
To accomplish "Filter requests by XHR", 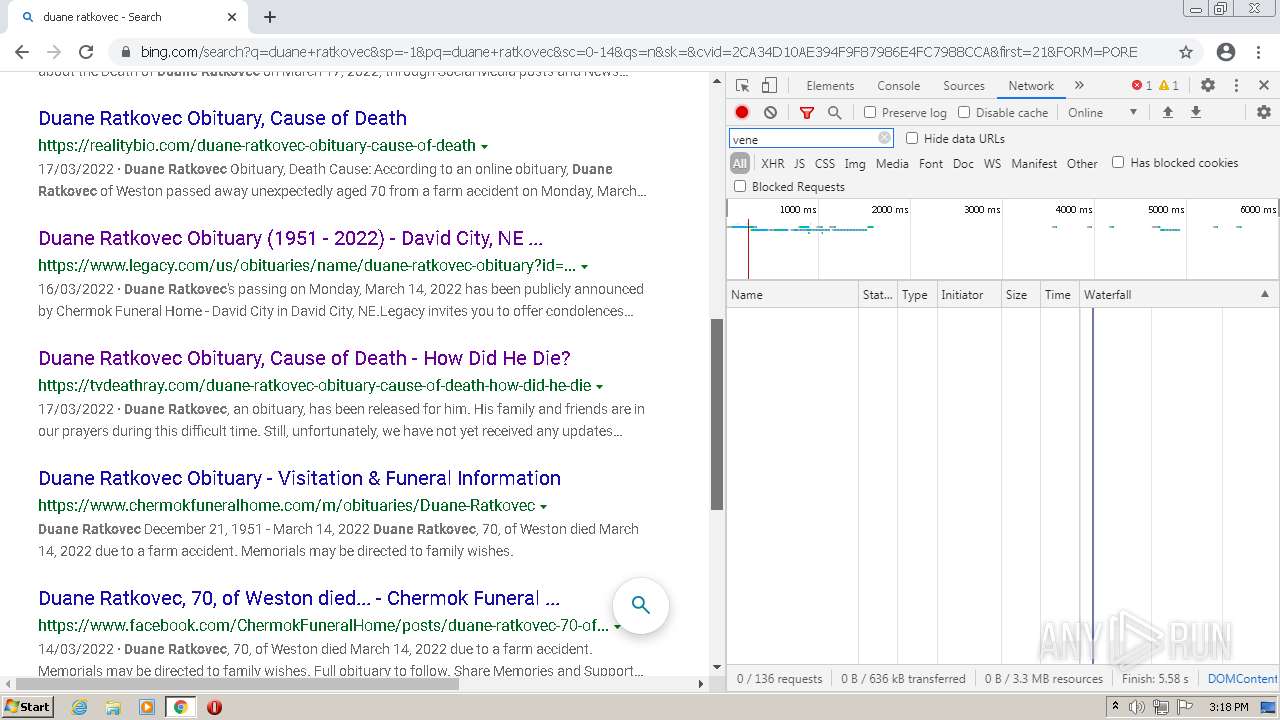I will point(773,163).
